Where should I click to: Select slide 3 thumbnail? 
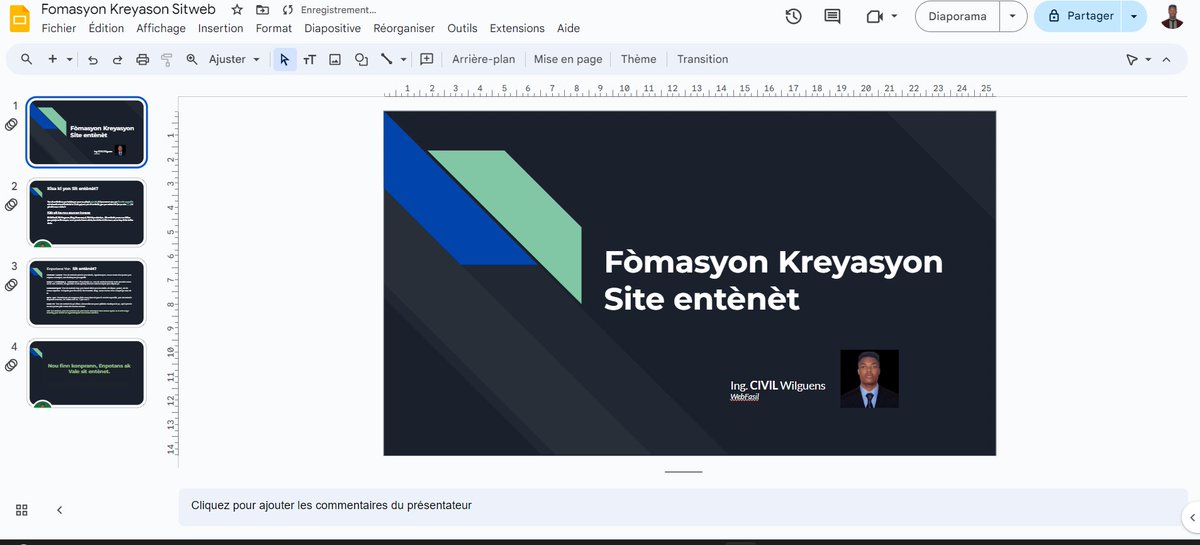click(x=87, y=292)
